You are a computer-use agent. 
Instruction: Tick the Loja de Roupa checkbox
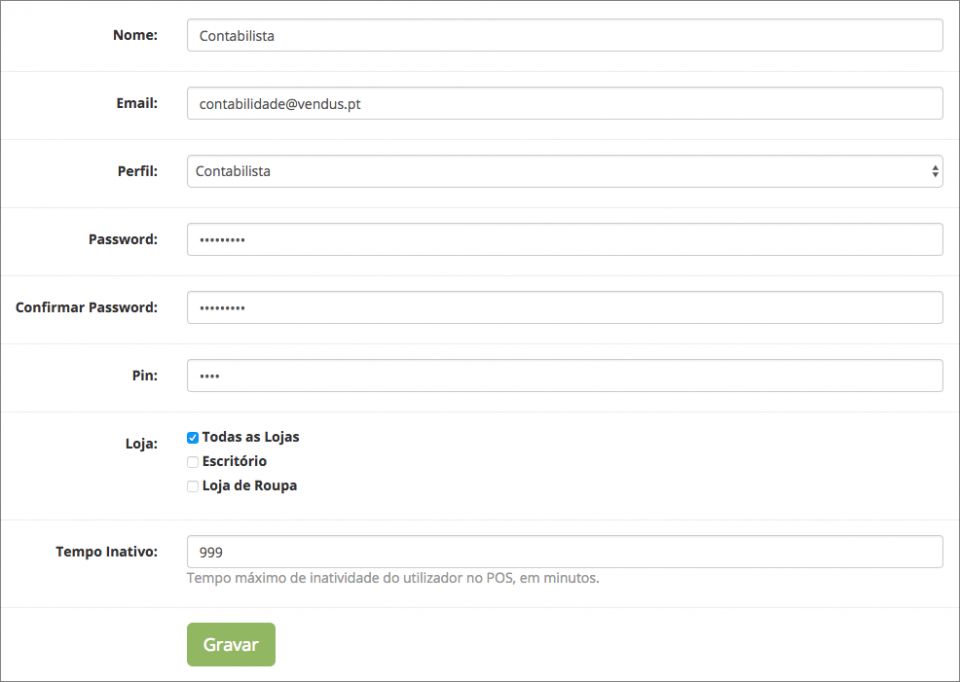pyautogui.click(x=193, y=487)
